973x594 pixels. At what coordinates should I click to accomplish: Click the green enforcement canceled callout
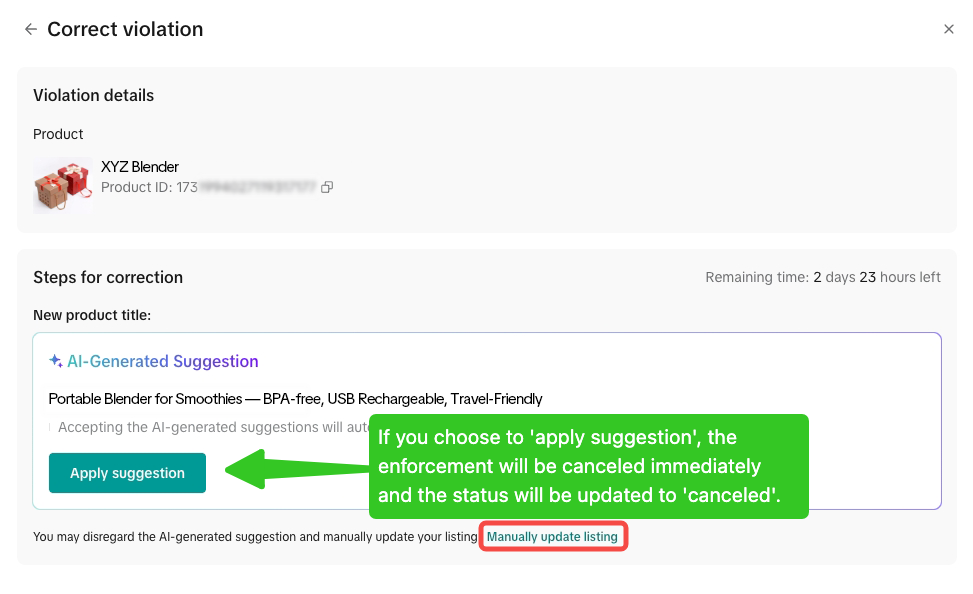point(588,466)
